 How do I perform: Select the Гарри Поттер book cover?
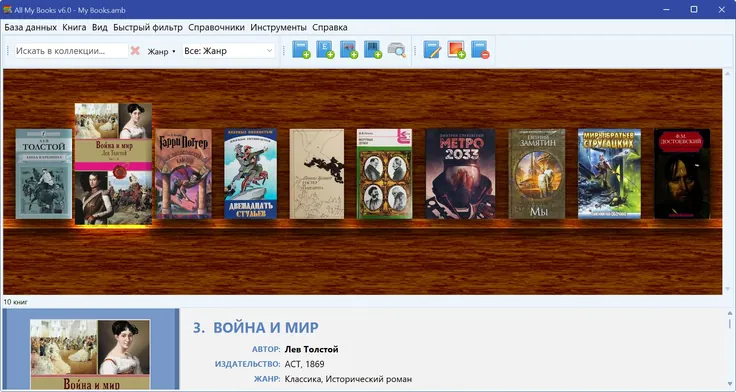click(183, 174)
